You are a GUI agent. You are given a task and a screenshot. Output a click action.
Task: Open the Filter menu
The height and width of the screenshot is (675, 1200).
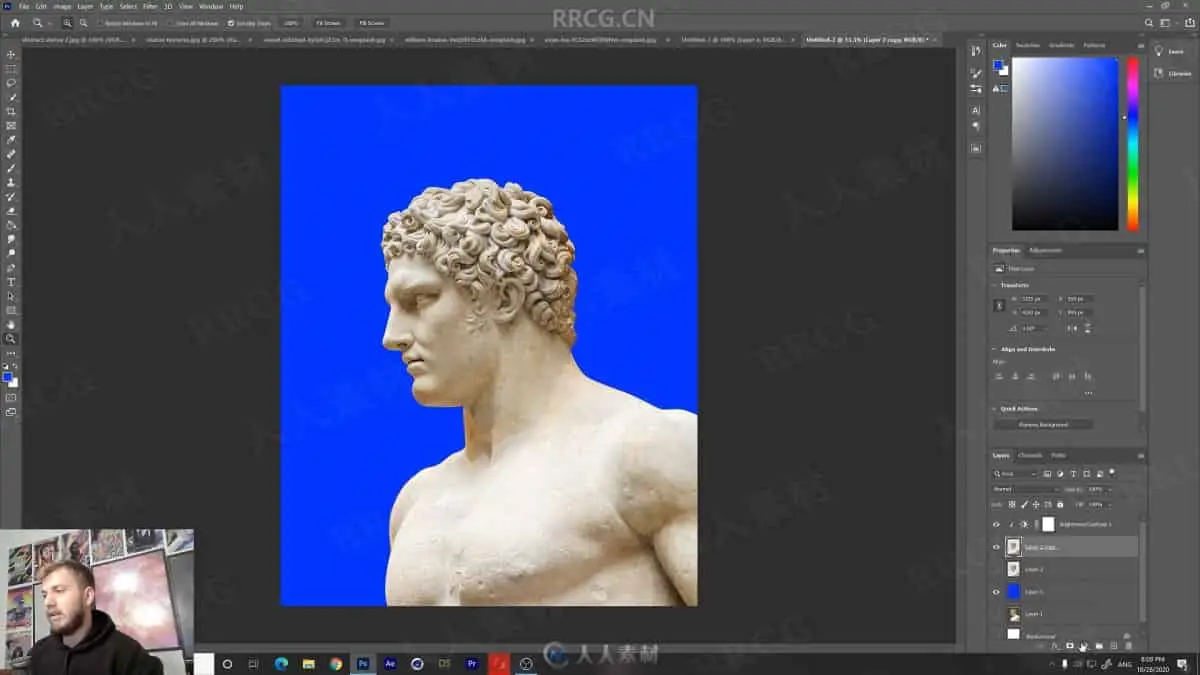coord(150,6)
